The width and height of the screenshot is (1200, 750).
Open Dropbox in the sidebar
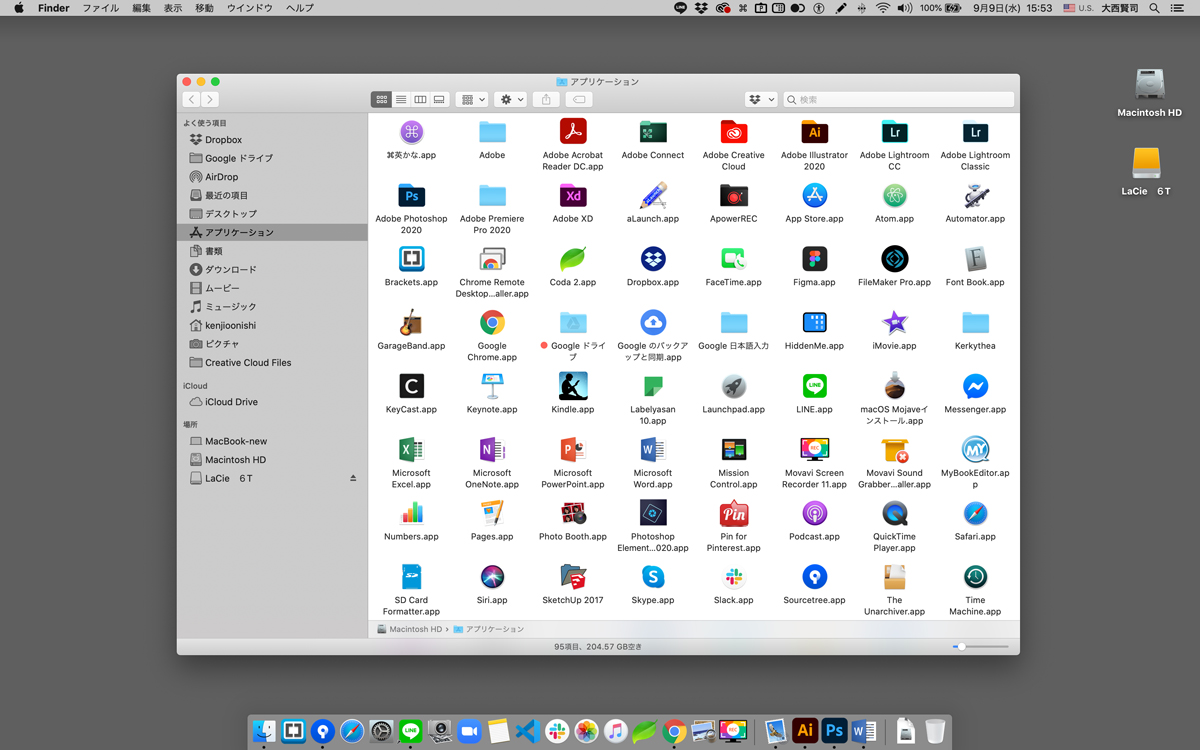point(223,140)
